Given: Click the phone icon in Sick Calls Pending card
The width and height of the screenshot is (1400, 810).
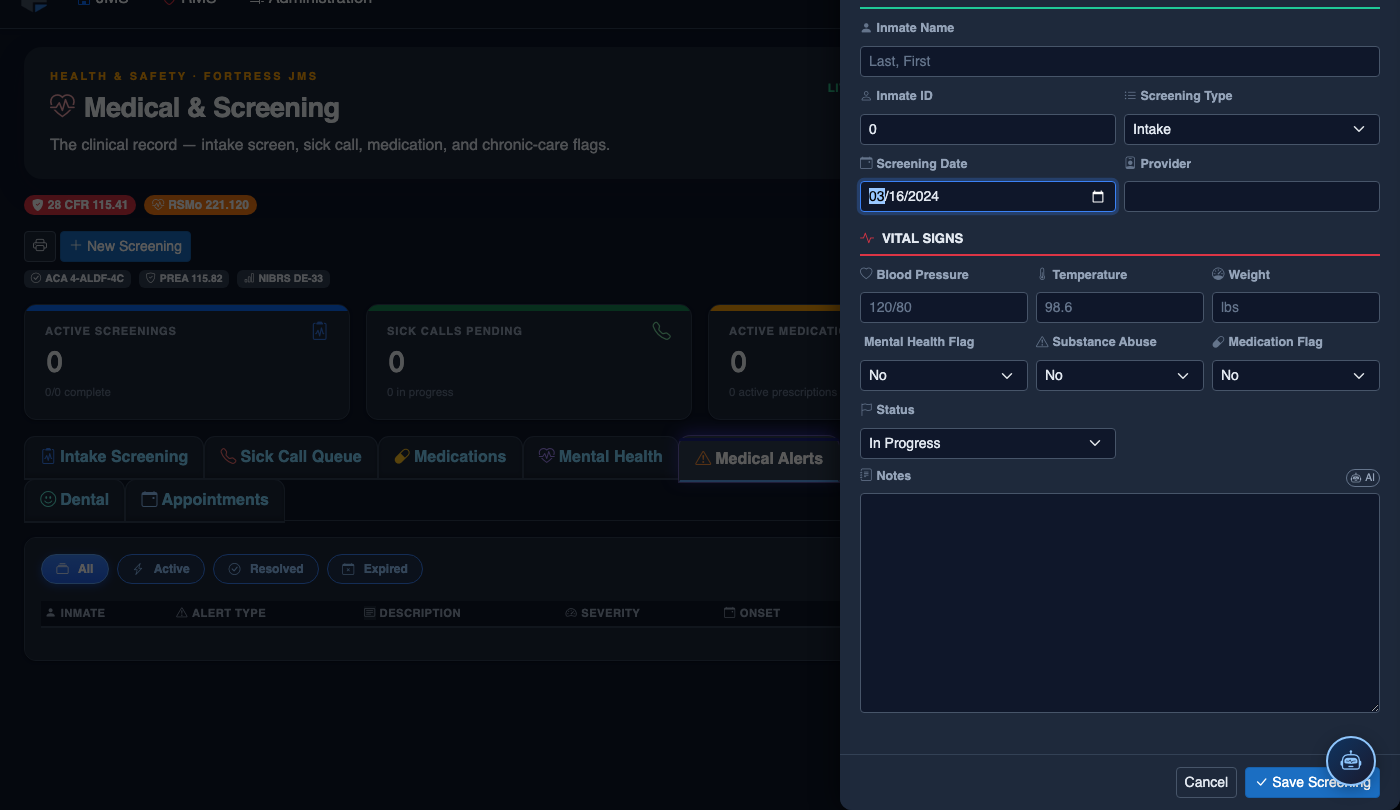Looking at the screenshot, I should pos(661,331).
